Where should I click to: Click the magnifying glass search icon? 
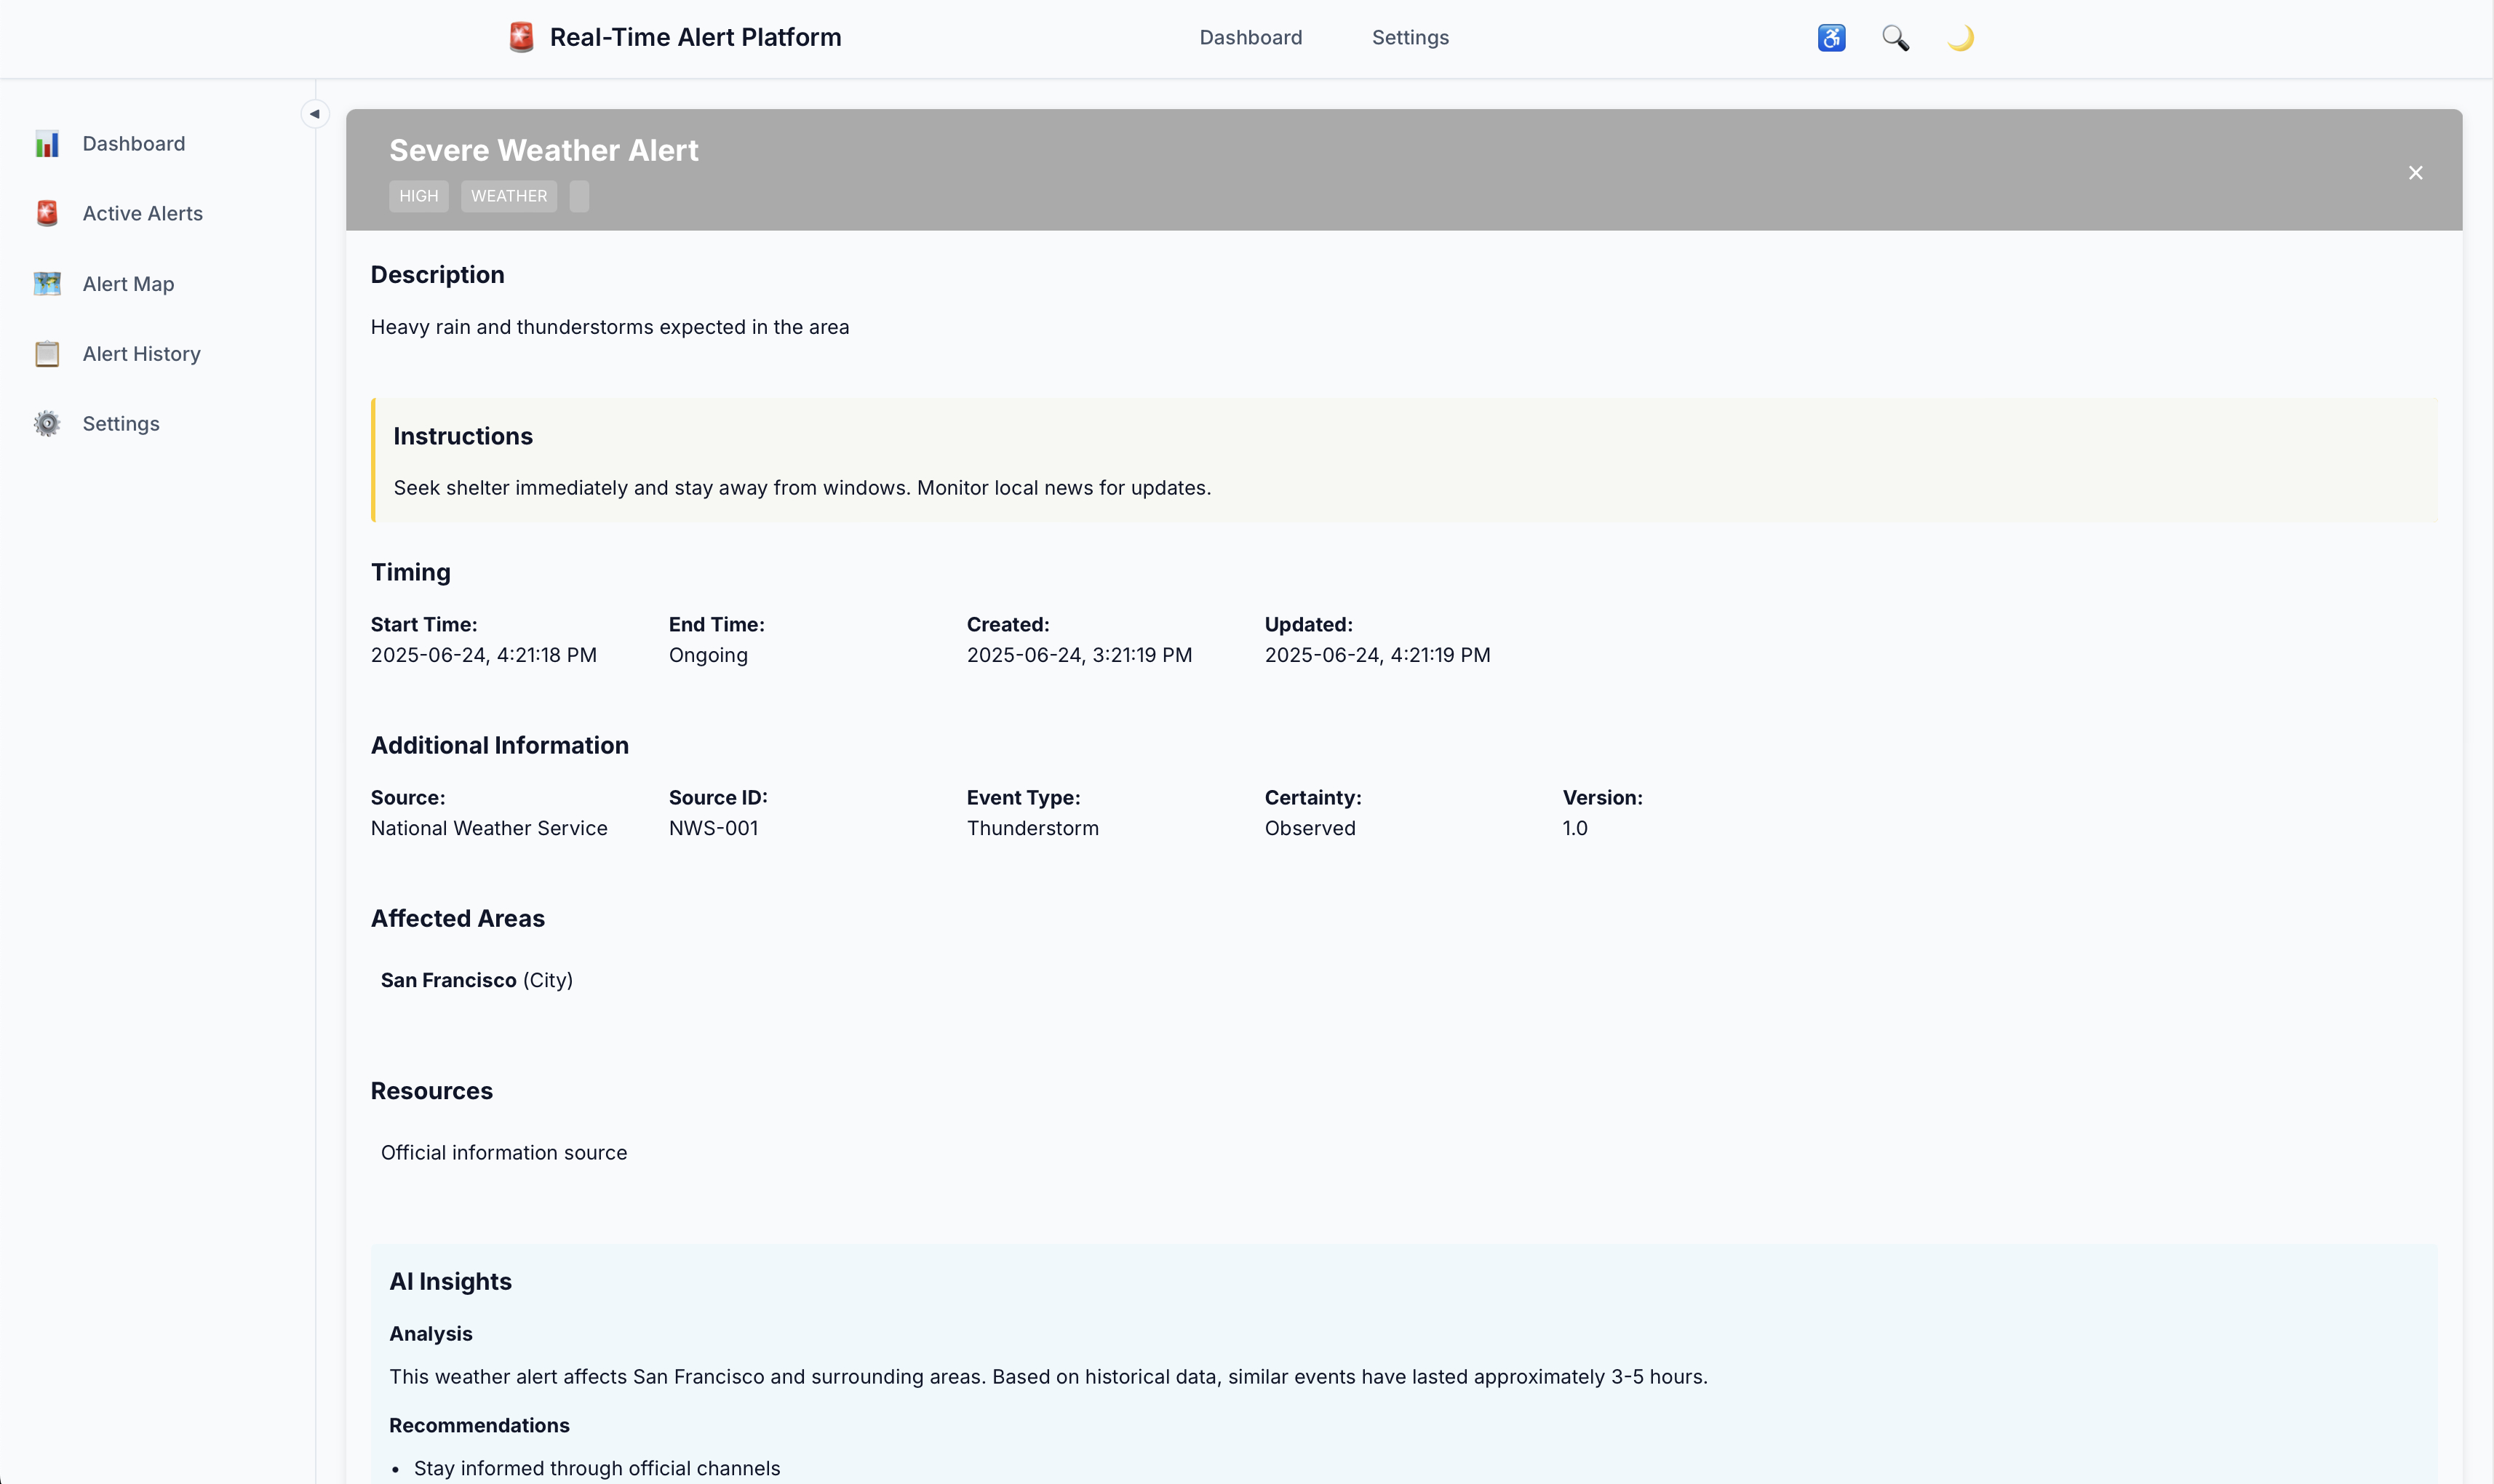pos(1895,38)
